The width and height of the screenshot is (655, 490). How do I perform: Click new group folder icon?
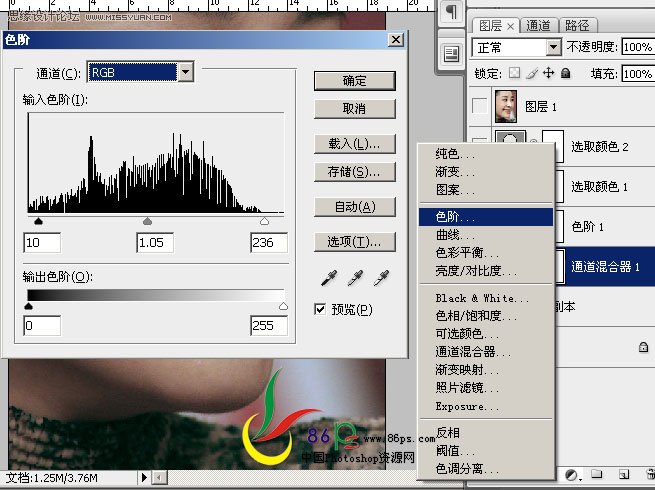pos(597,474)
